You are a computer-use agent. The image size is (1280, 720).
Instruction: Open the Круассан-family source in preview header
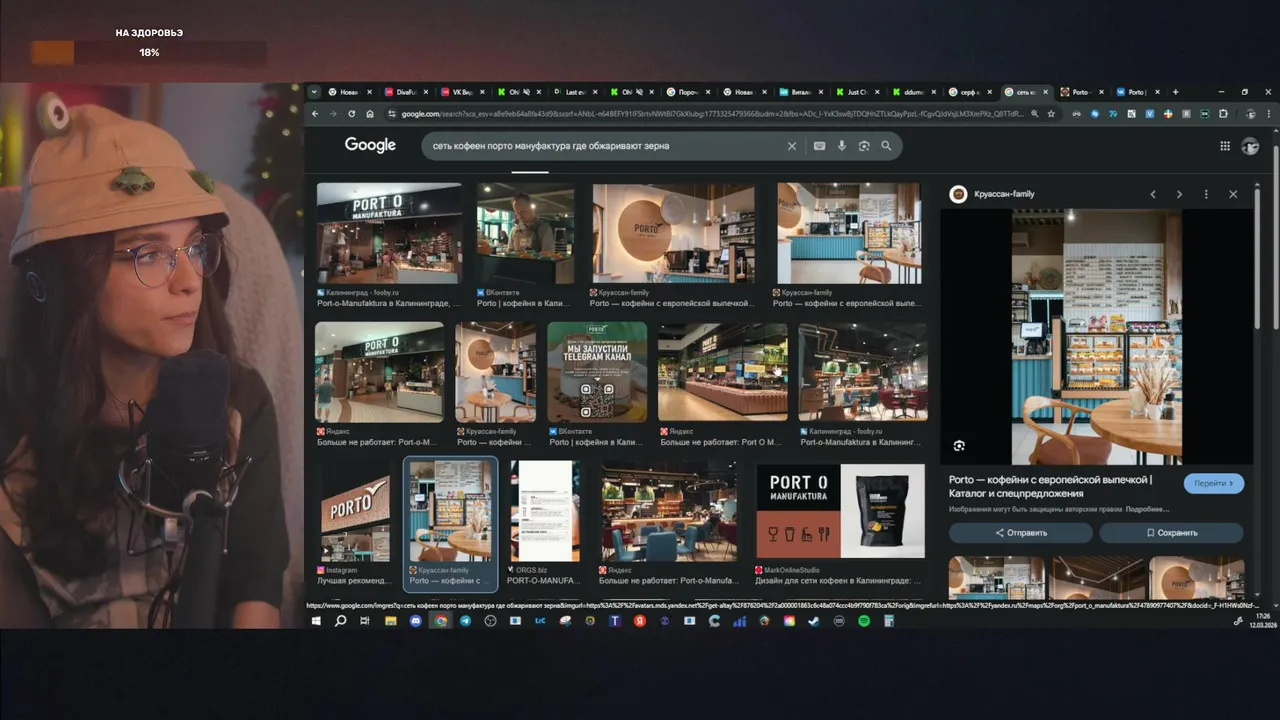click(x=992, y=194)
